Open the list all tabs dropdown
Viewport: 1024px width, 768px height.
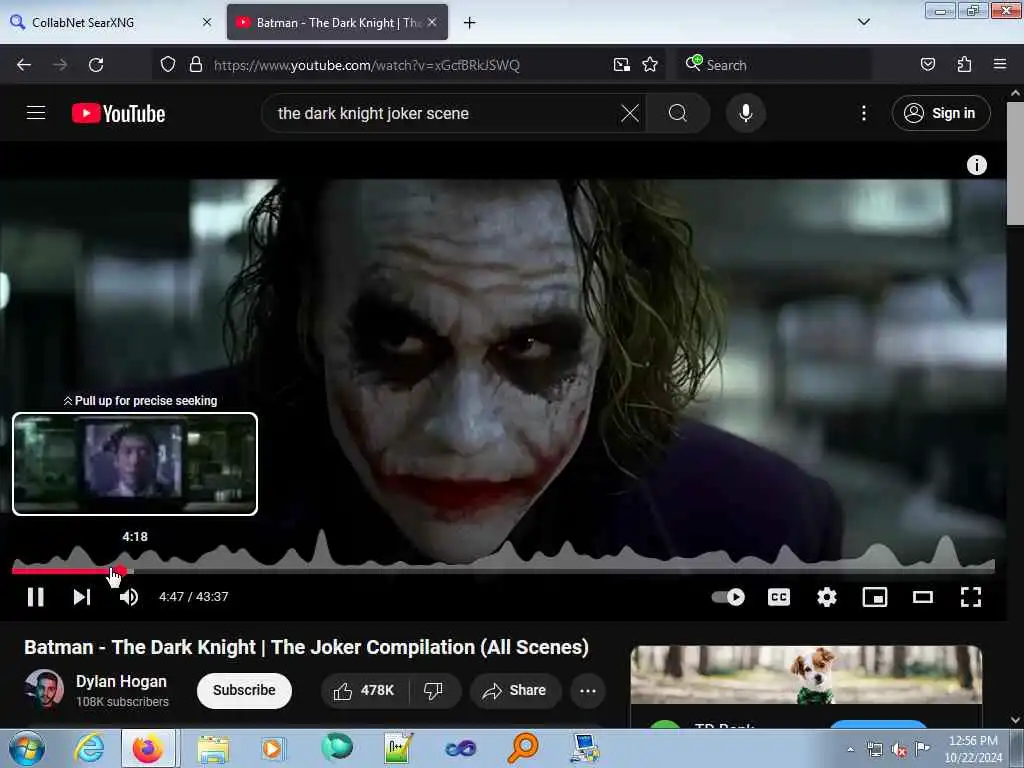pyautogui.click(x=863, y=22)
